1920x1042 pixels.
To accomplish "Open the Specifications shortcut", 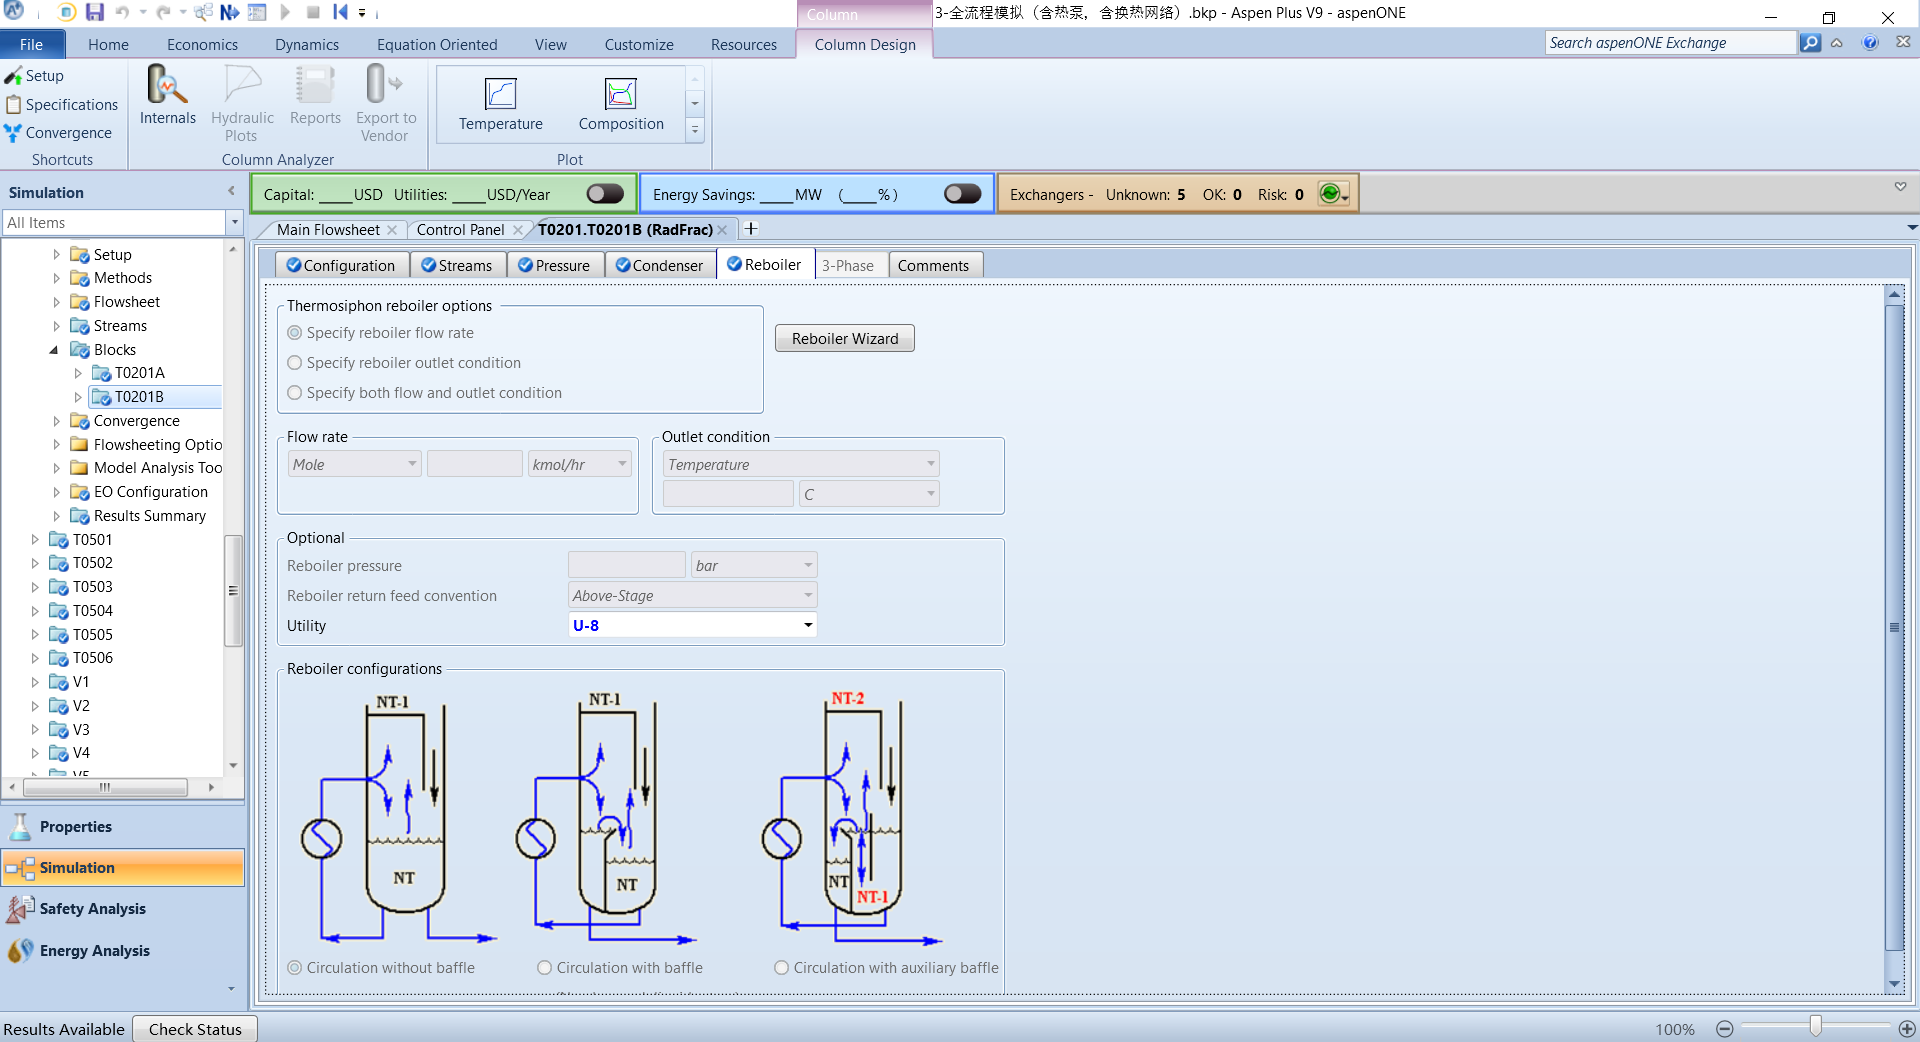I will [62, 105].
